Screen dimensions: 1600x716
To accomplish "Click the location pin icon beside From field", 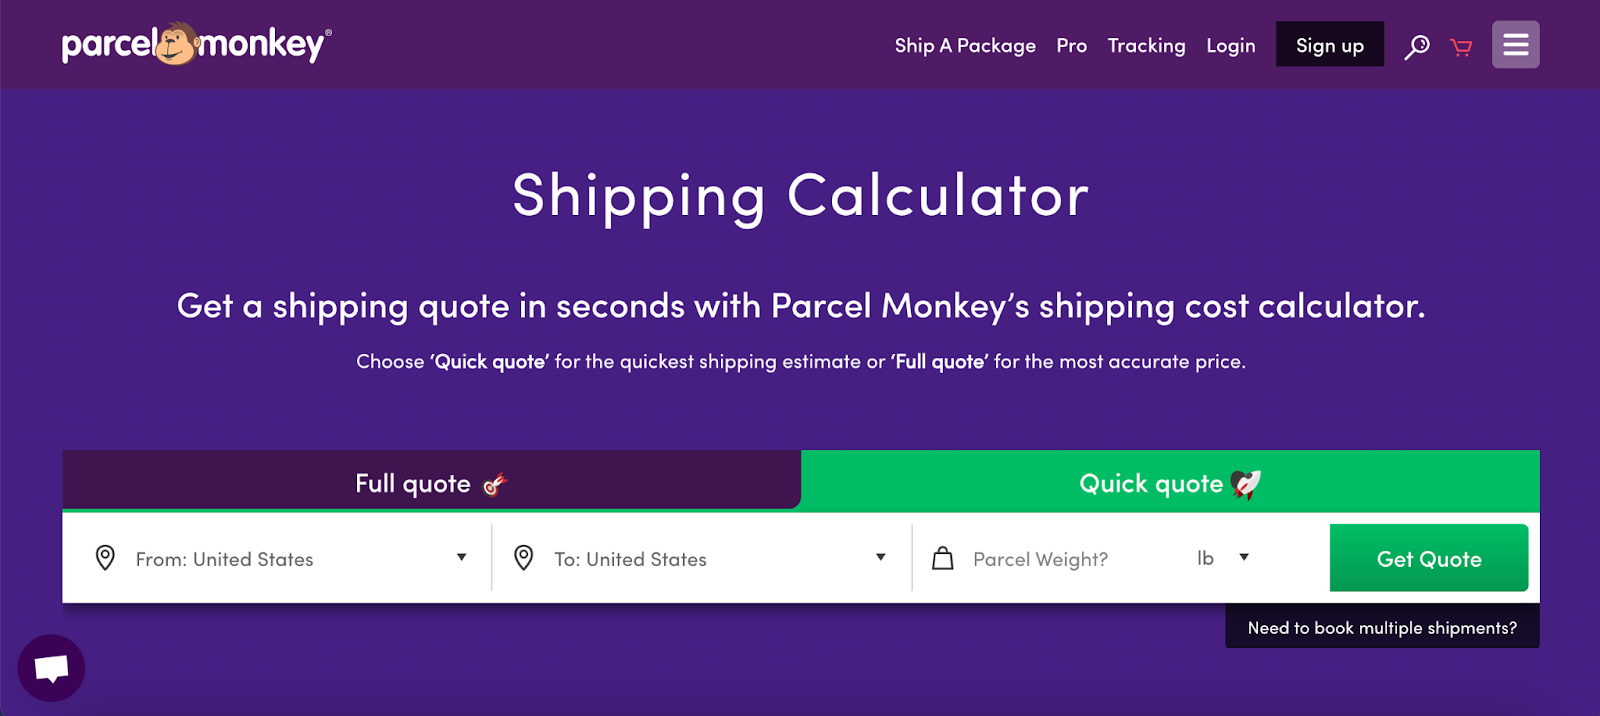I will [x=105, y=558].
